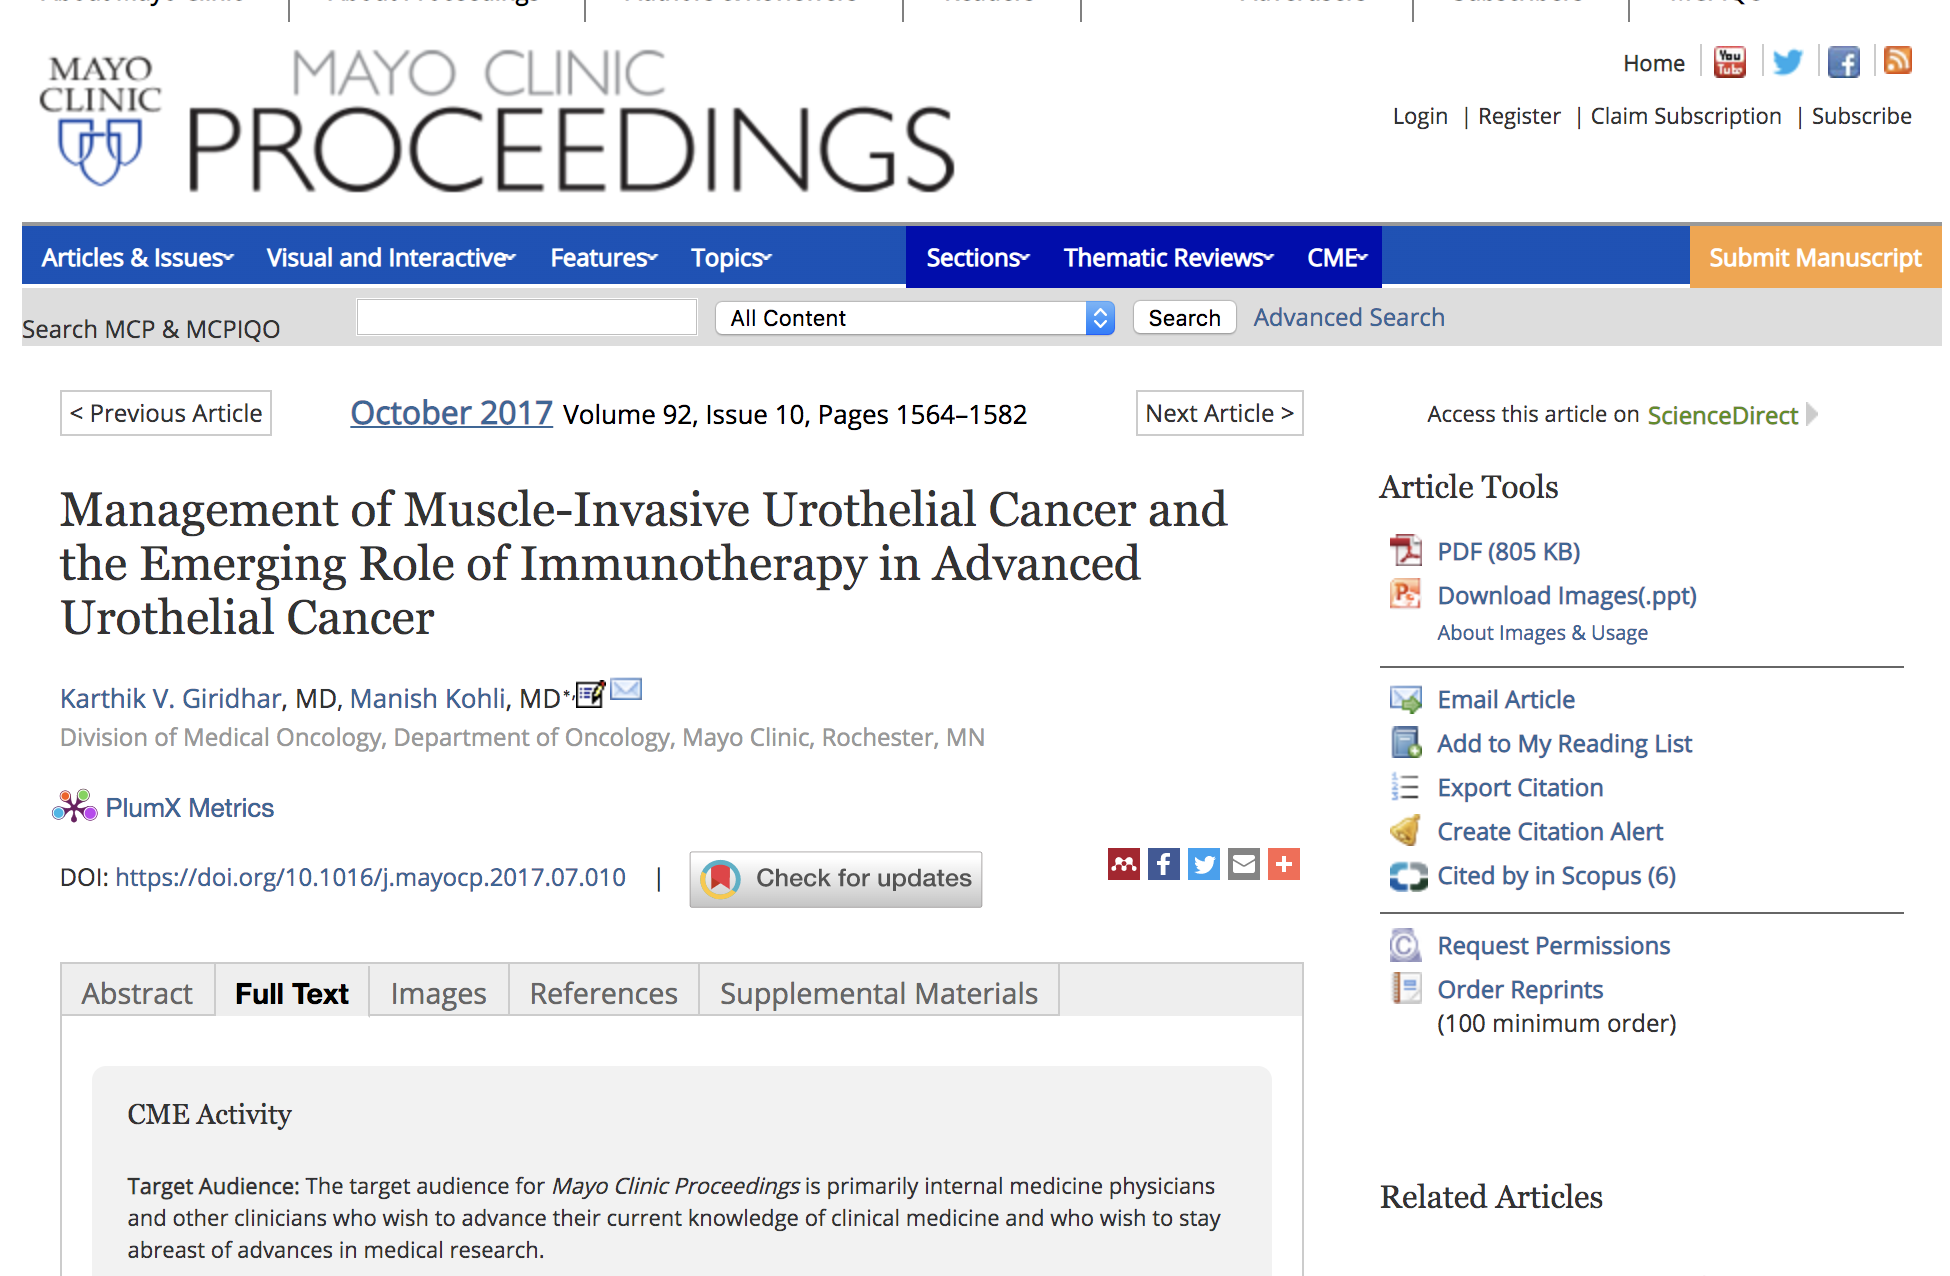This screenshot has height=1276, width=1950.
Task: Click the Submit Manuscript button
Action: pyautogui.click(x=1816, y=258)
